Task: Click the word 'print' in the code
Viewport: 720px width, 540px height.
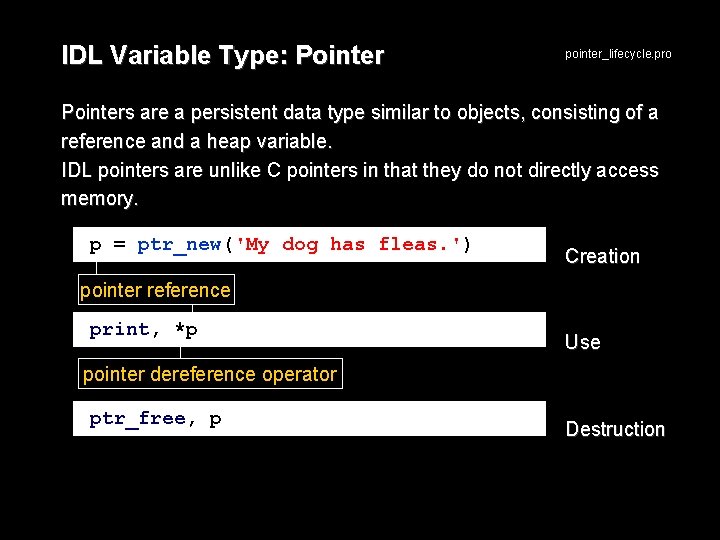Action: pyautogui.click(x=119, y=330)
